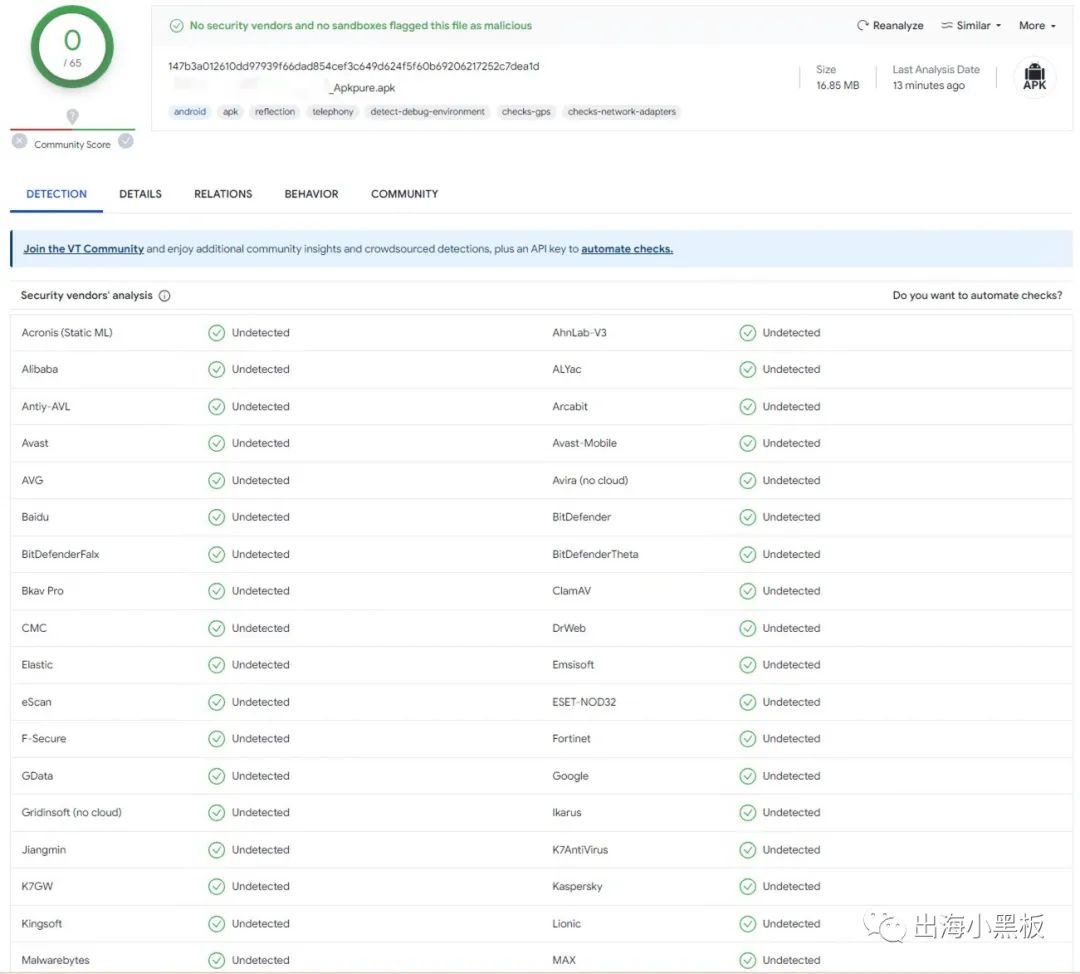Click the info icon beside Security vendors' analysis

pos(165,296)
